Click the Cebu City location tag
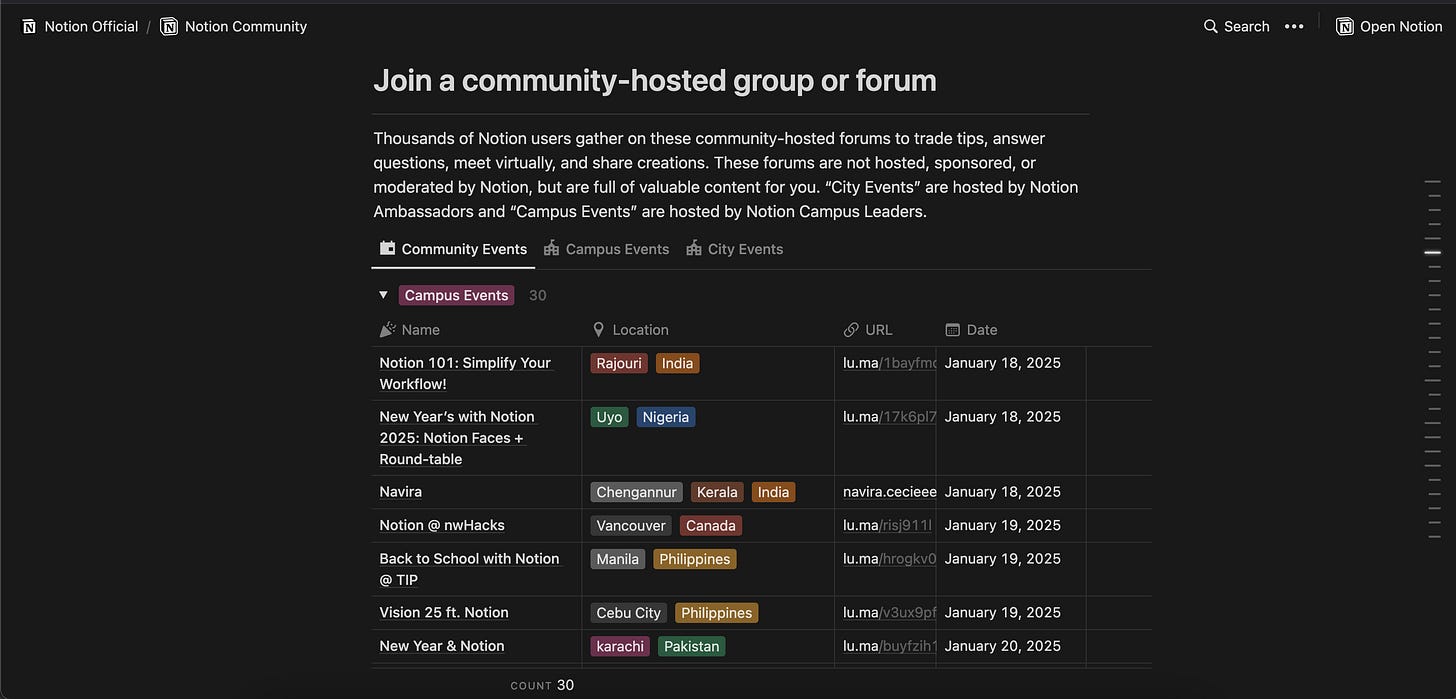 click(x=629, y=612)
